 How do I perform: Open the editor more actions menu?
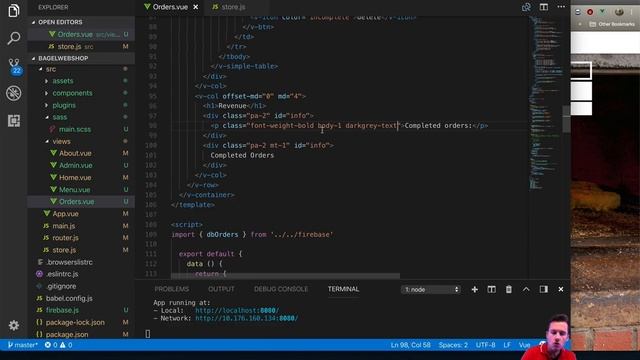pyautogui.click(x=561, y=7)
